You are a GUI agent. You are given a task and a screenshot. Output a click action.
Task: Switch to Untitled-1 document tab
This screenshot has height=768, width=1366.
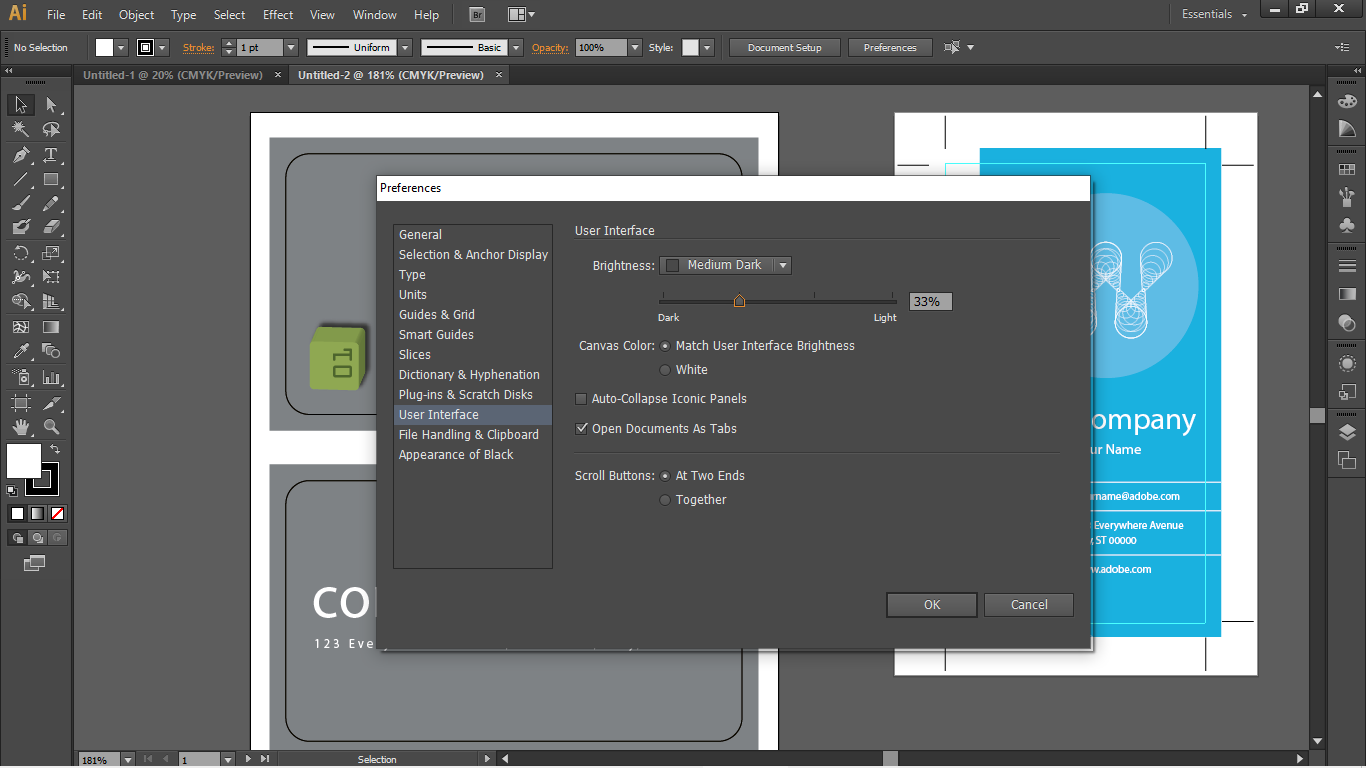172,75
